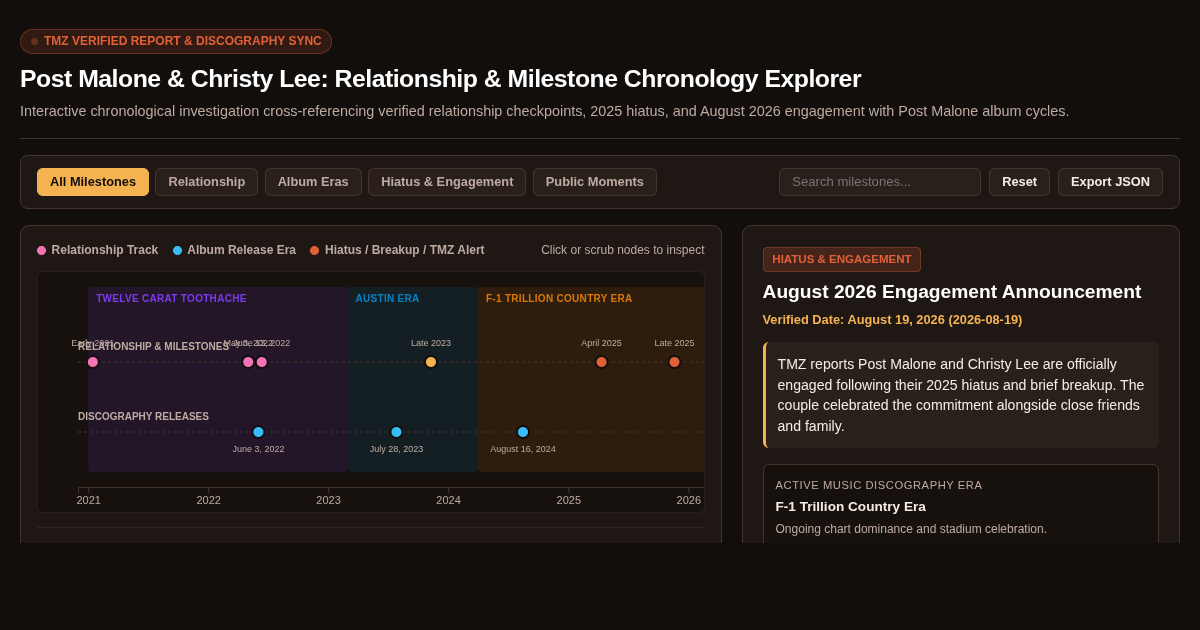Click the F-1 Trillion Country Era band label

(x=559, y=298)
